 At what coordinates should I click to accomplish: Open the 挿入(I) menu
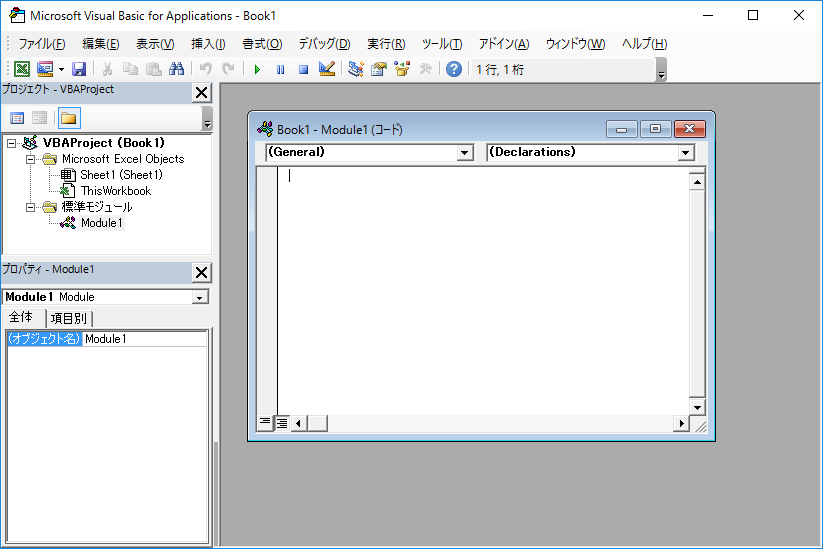click(x=208, y=44)
